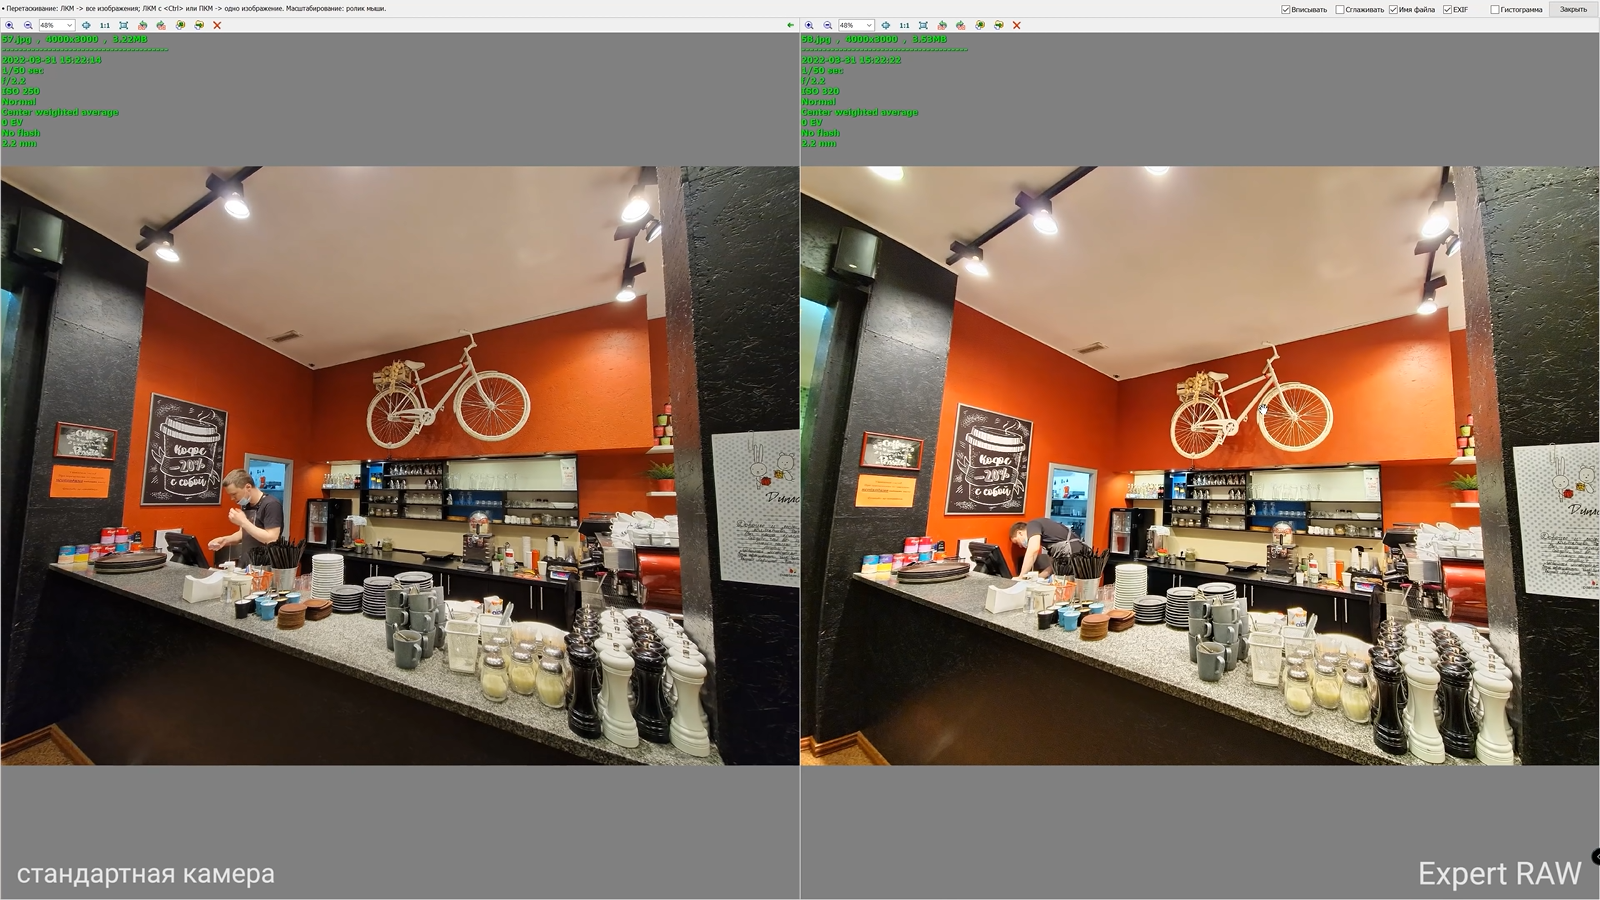Rotate the left image counterclockwise

click(142, 25)
